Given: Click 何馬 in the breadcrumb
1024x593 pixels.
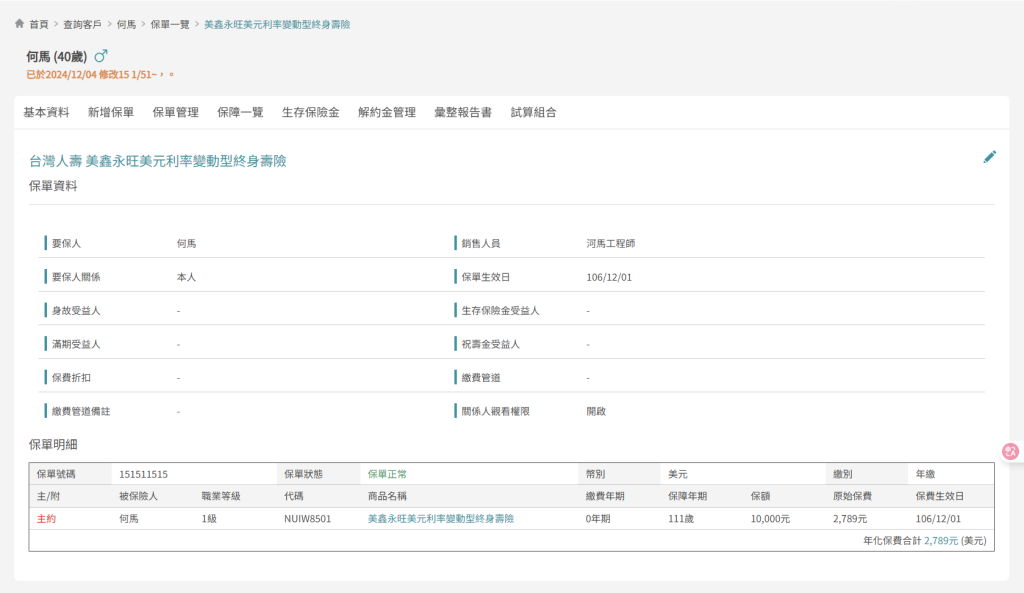Looking at the screenshot, I should (x=126, y=24).
